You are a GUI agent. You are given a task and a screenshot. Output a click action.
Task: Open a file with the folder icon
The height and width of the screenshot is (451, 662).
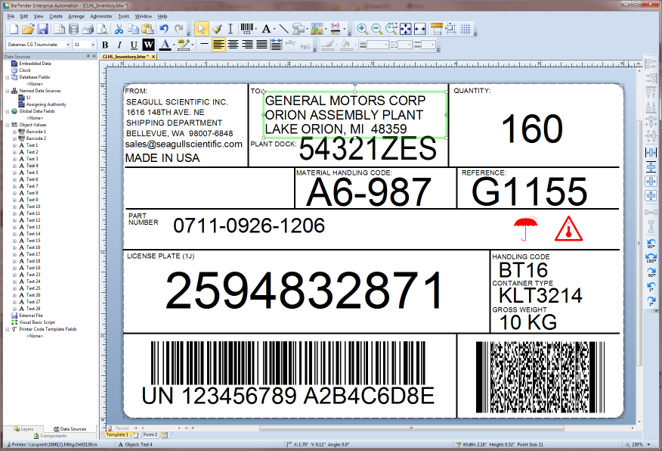click(28, 29)
